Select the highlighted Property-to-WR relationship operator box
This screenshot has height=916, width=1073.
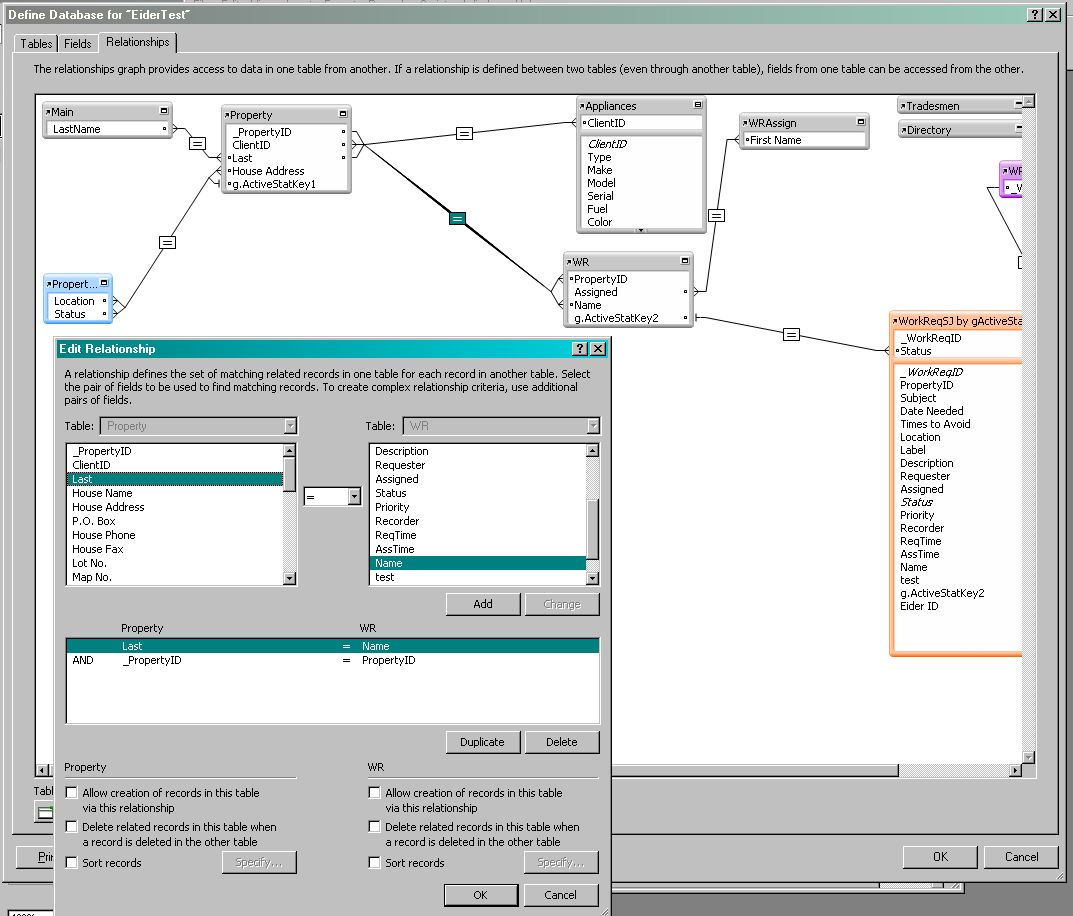[457, 218]
